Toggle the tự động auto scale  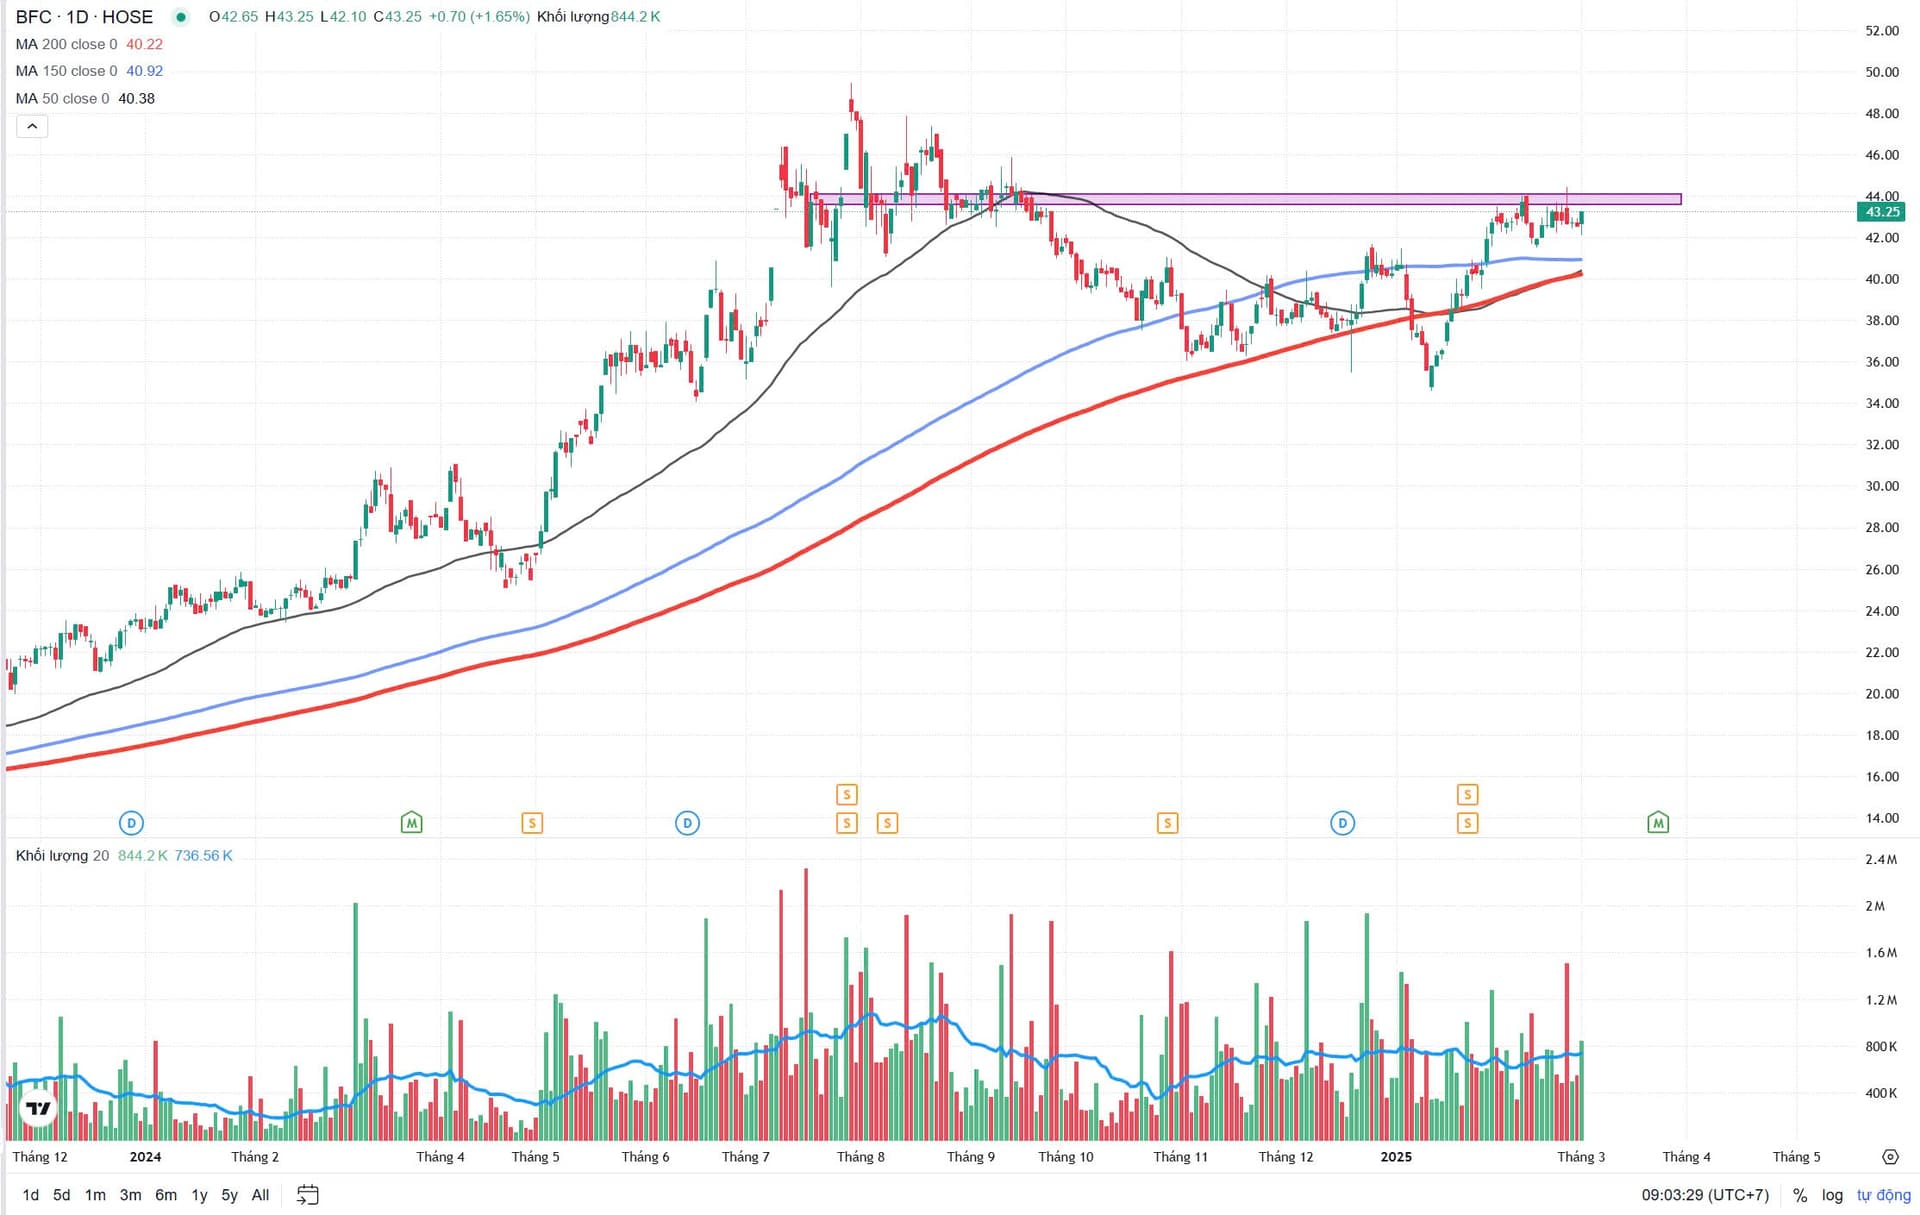pyautogui.click(x=1883, y=1195)
